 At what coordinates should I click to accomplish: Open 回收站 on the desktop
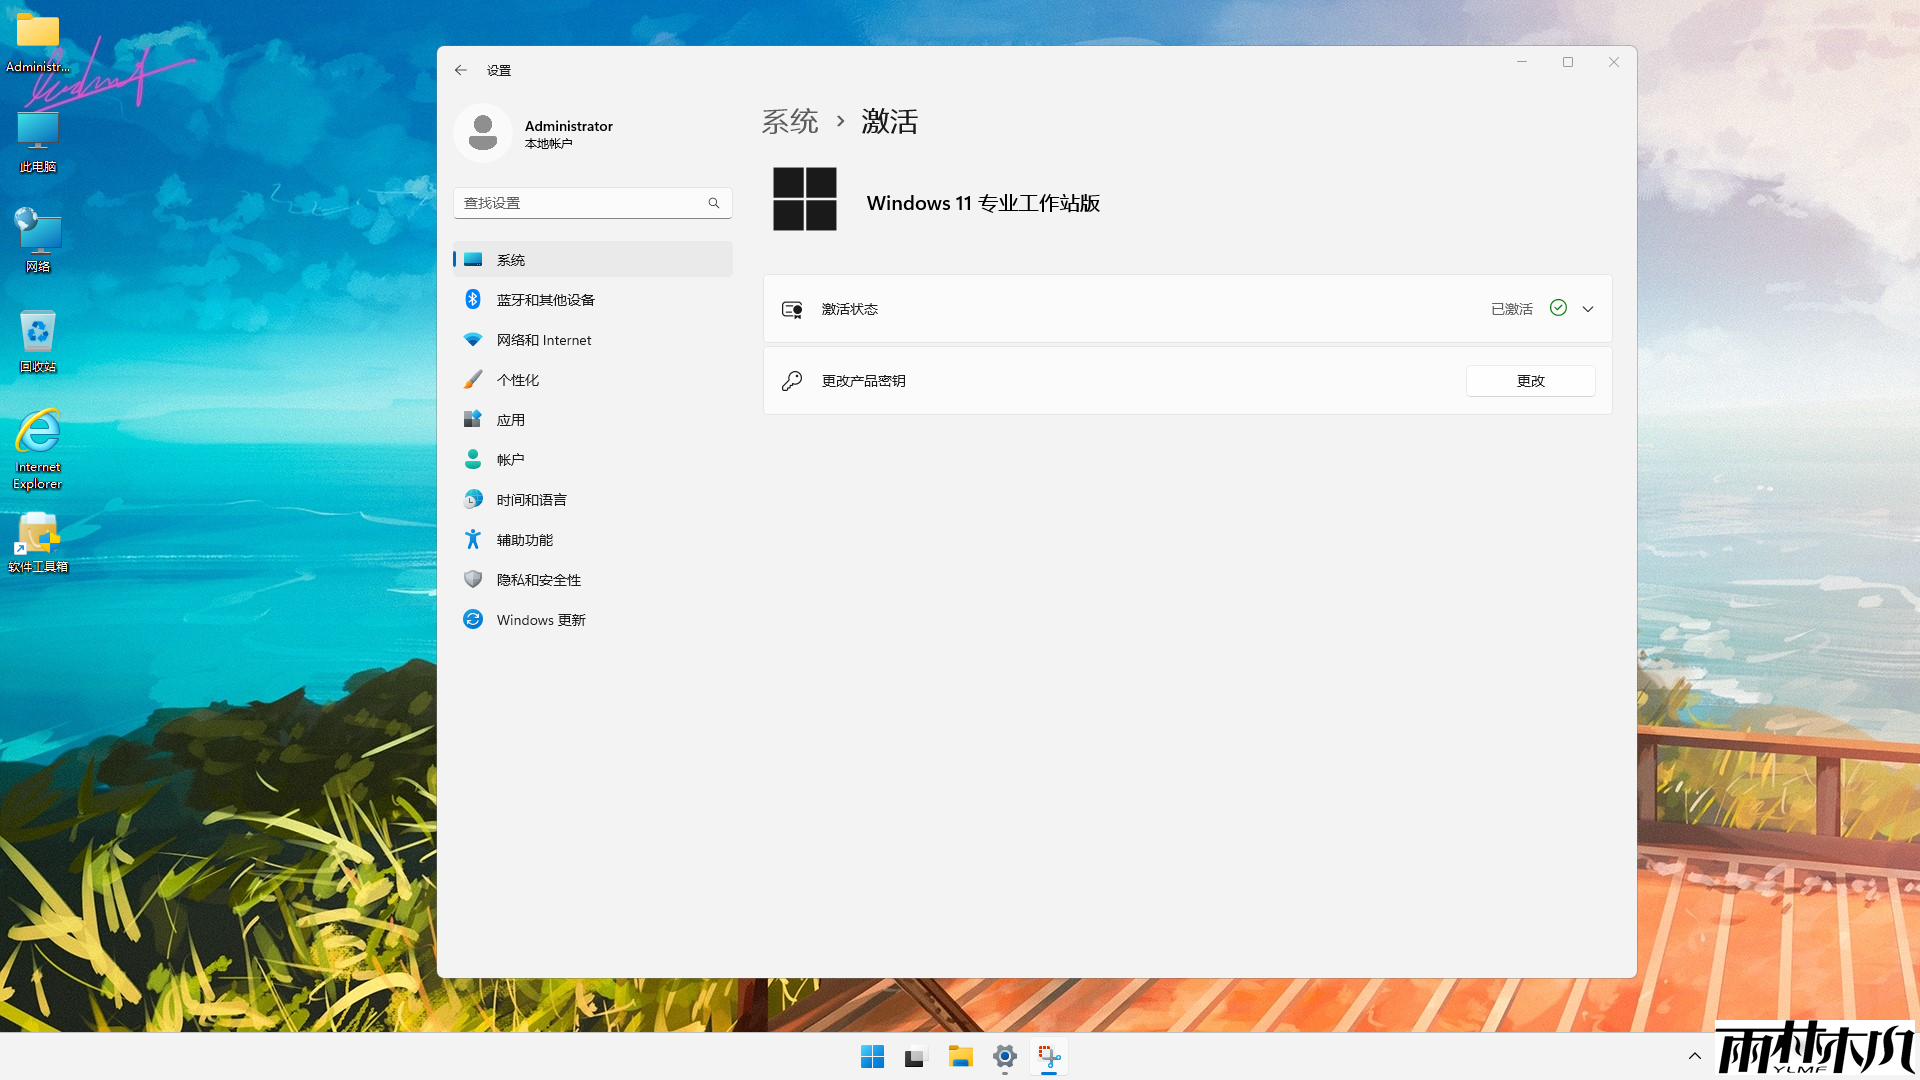37,332
